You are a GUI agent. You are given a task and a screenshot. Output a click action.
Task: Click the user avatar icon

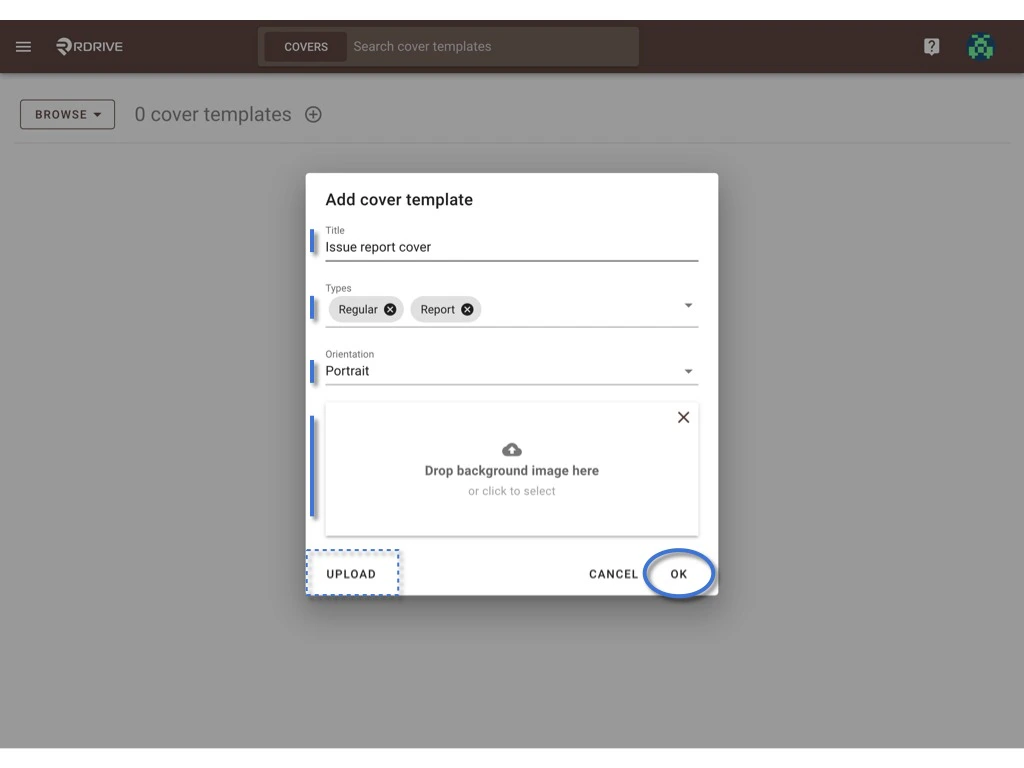tap(980, 46)
